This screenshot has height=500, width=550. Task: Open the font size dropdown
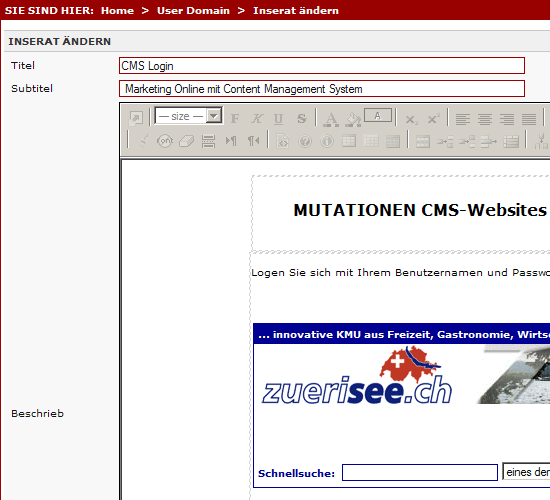(188, 116)
